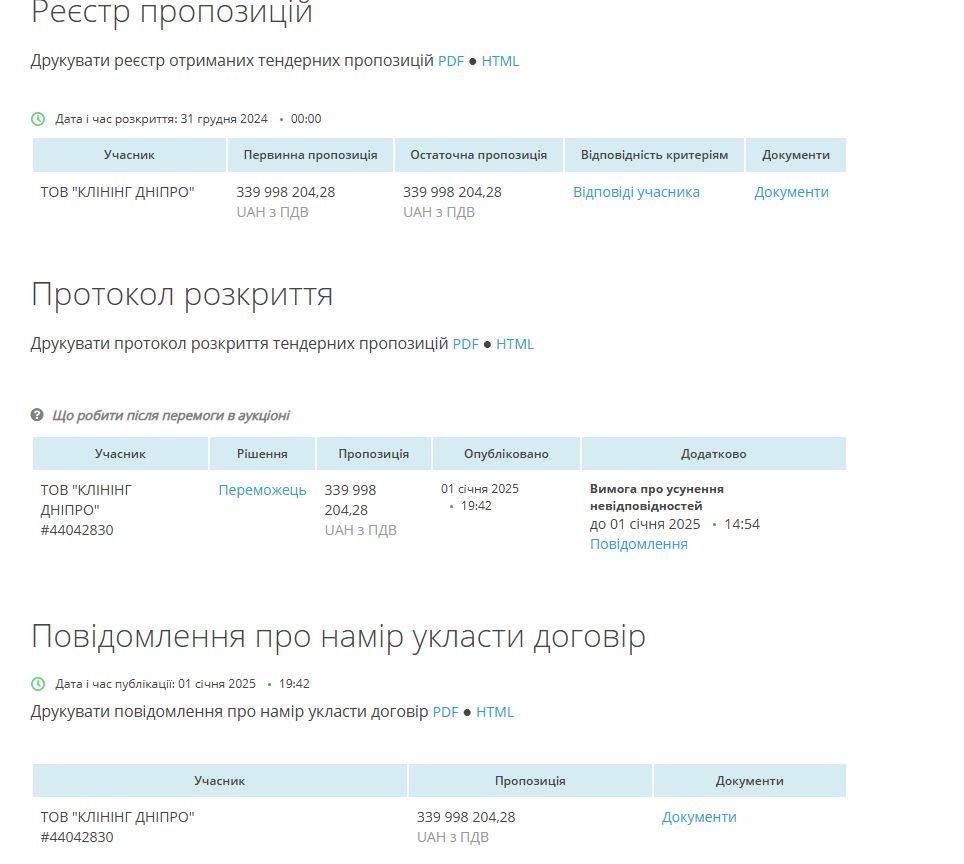This screenshot has height=864, width=964.
Task: Select the Учасник column header
Action: coord(130,155)
